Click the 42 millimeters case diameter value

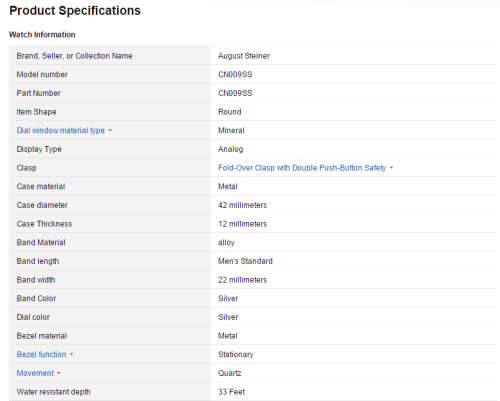tap(242, 205)
